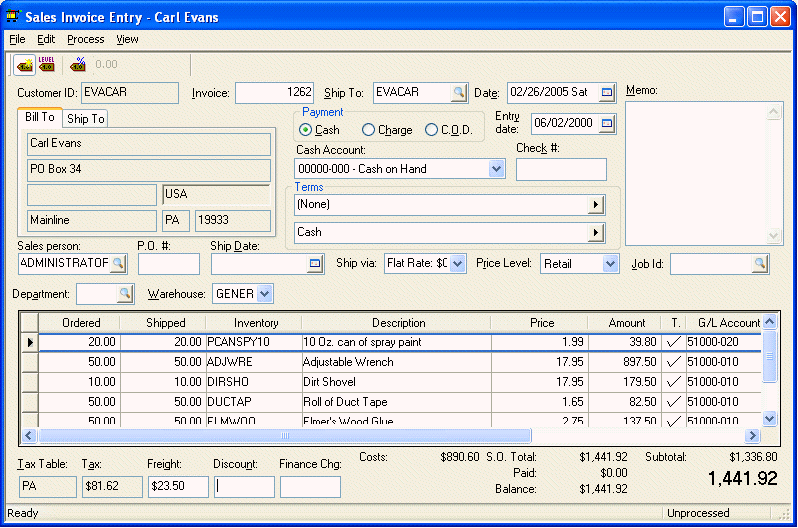Expand the Warehouse dropdown
Screen dimensions: 798x528
(x=264, y=294)
